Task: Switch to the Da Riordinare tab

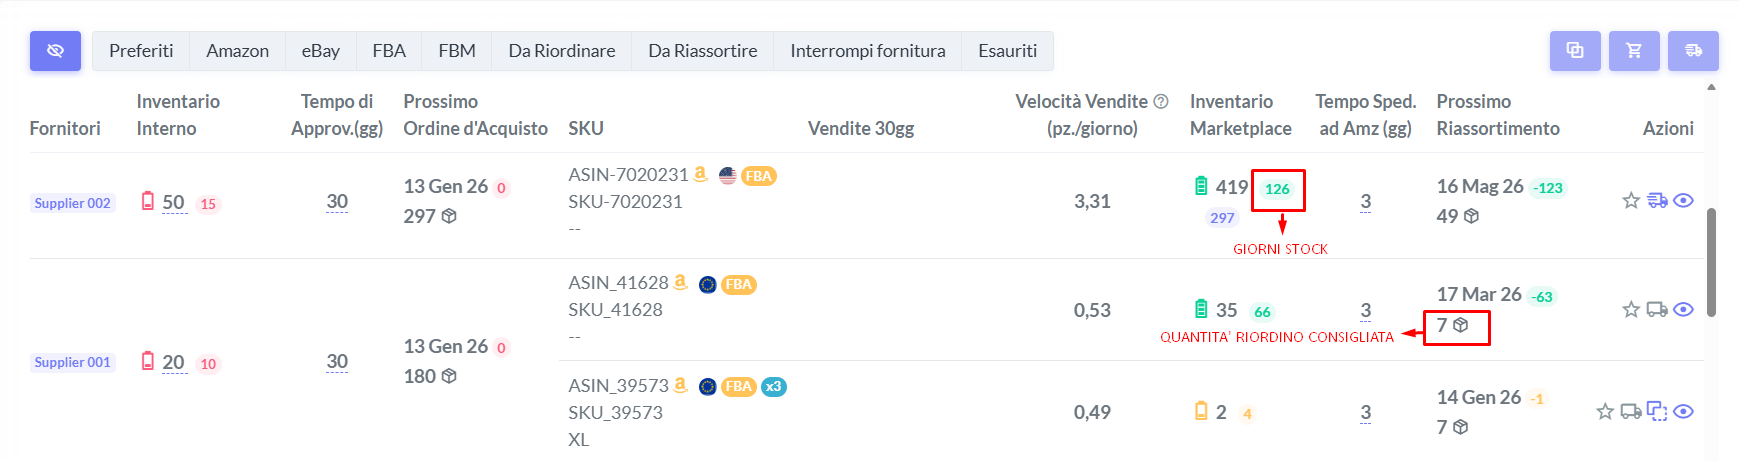Action: 561,51
